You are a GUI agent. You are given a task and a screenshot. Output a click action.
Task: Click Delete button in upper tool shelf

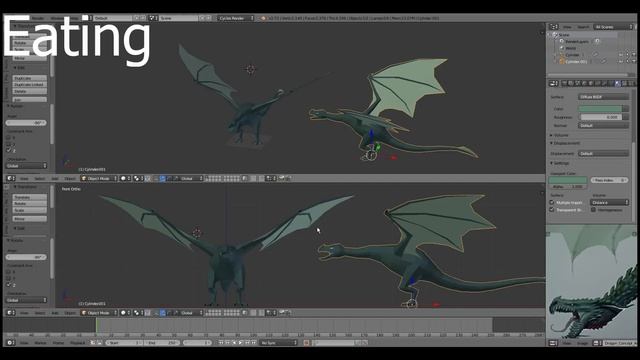[x=30, y=91]
